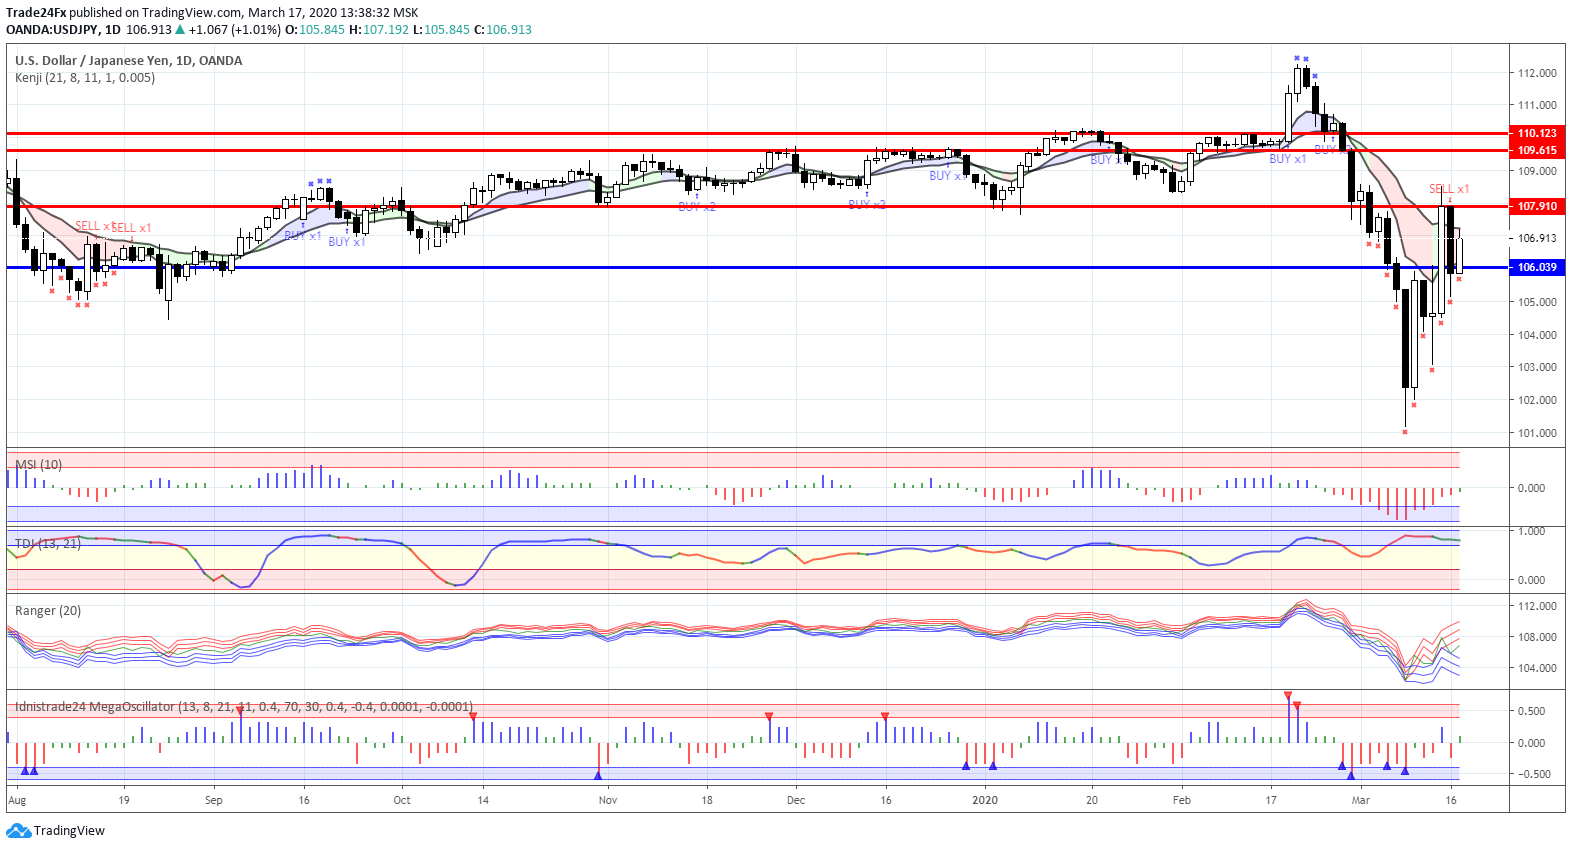The image size is (1572, 849).
Task: Click the MSI (10) indicator label
Action: [x=39, y=465]
